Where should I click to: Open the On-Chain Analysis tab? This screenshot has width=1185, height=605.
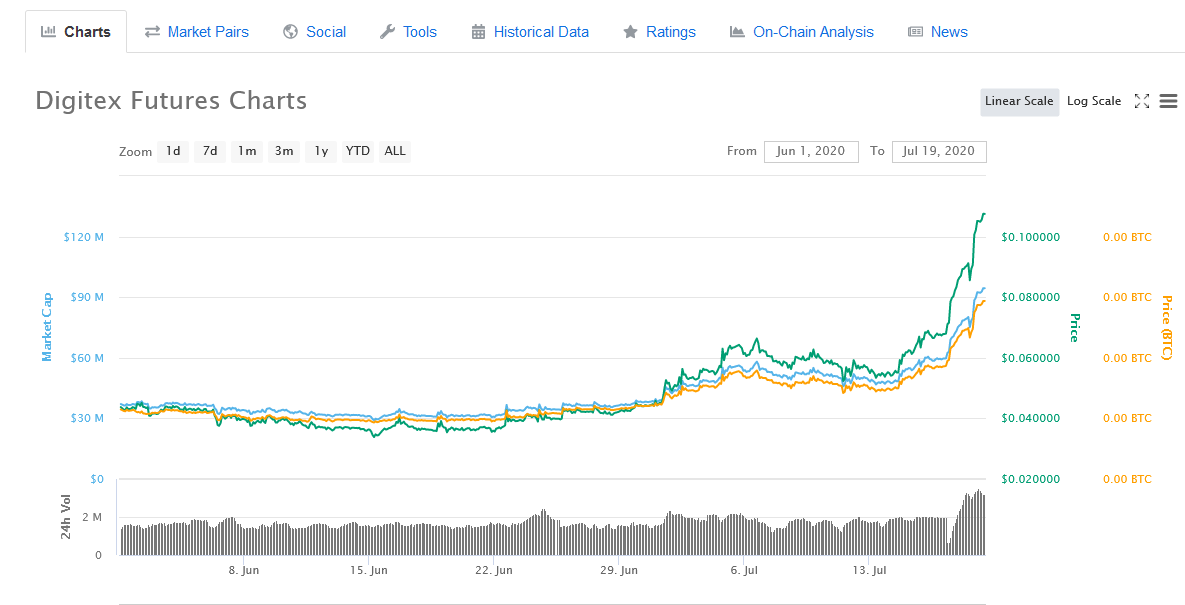(802, 32)
